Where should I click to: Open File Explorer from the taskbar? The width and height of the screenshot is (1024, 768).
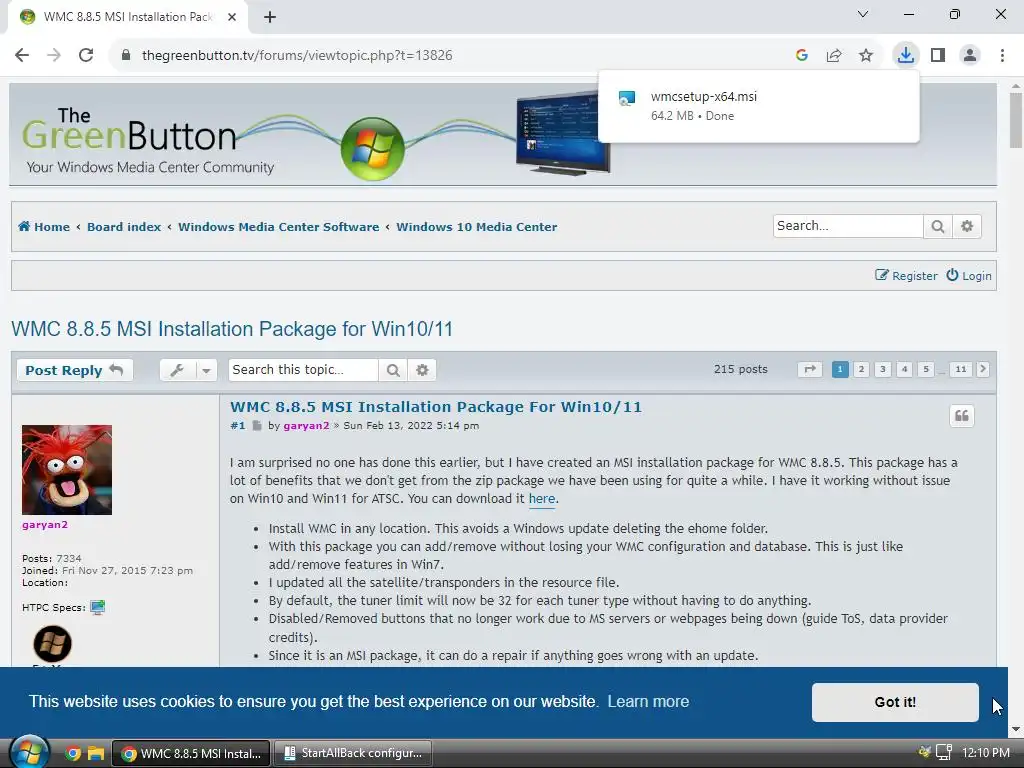(x=96, y=754)
